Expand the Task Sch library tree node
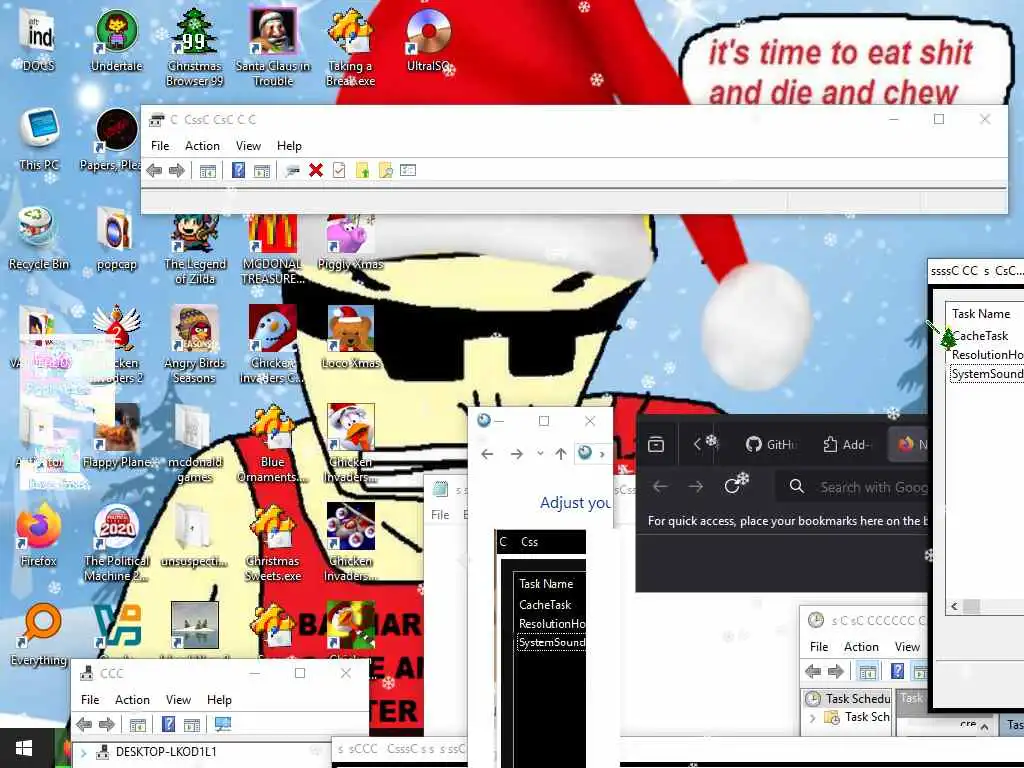 tap(813, 717)
